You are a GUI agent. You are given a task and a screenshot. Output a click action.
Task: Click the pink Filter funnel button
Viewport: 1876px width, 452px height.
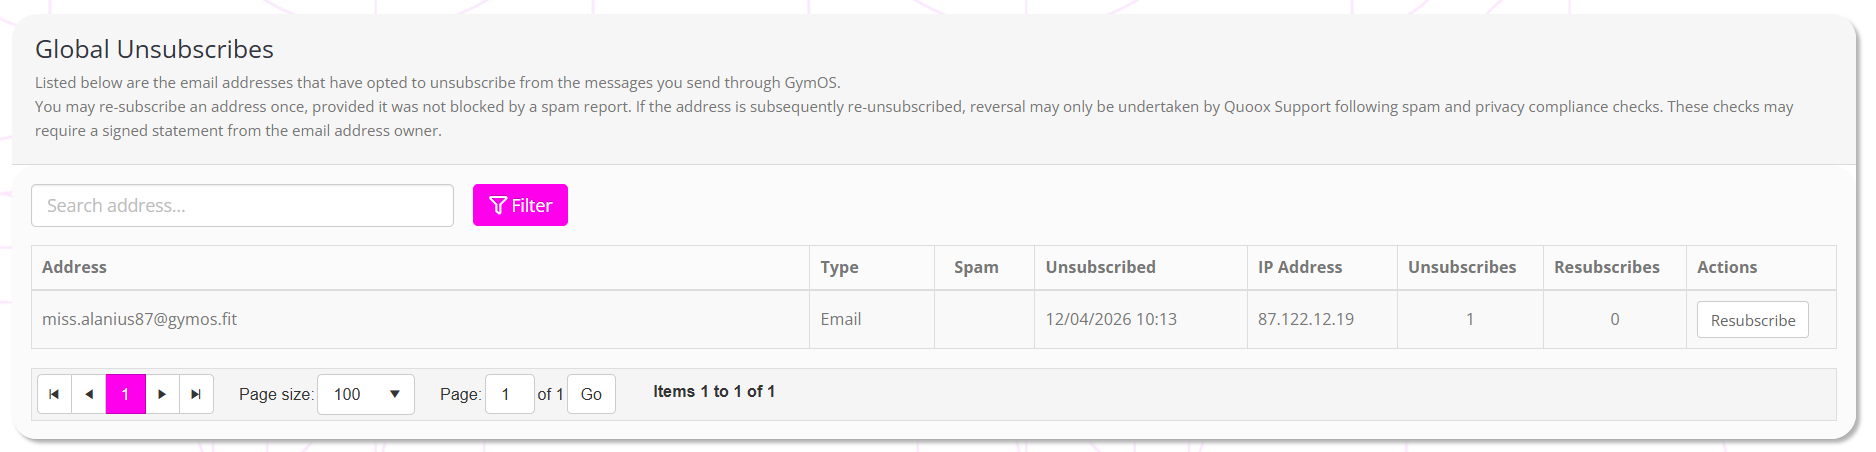(520, 205)
